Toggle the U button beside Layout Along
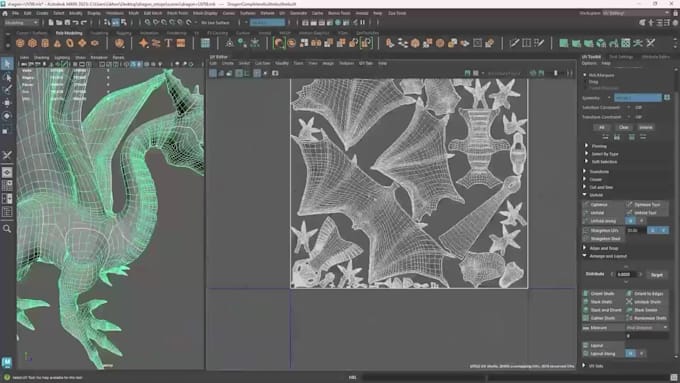Viewport: 680px width, 383px height. point(631,354)
